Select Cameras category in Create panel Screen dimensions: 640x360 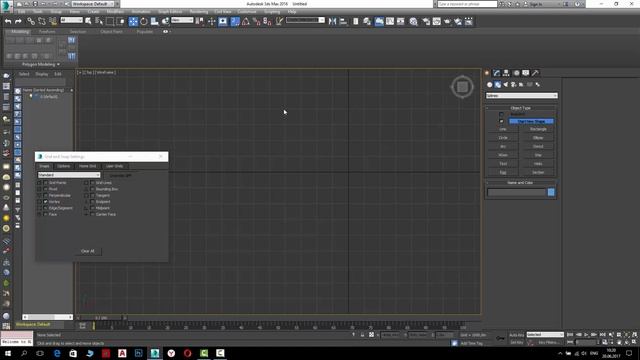click(x=513, y=84)
